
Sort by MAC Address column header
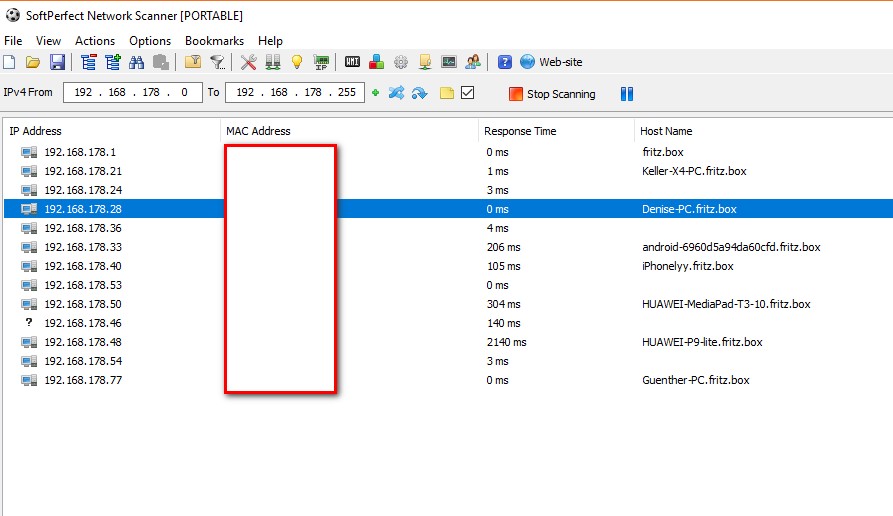tap(349, 131)
